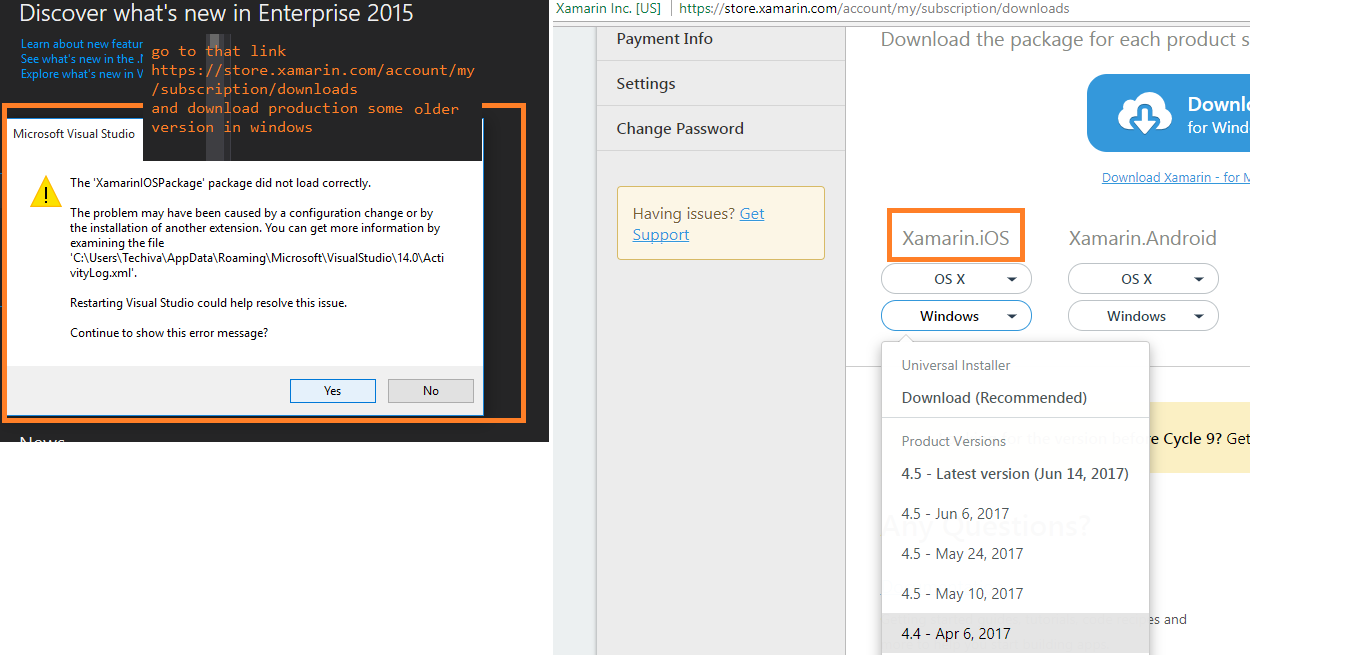The image size is (1360, 660).
Task: Click the 'Learn about new featur' link in Visual Studio
Action: click(82, 44)
